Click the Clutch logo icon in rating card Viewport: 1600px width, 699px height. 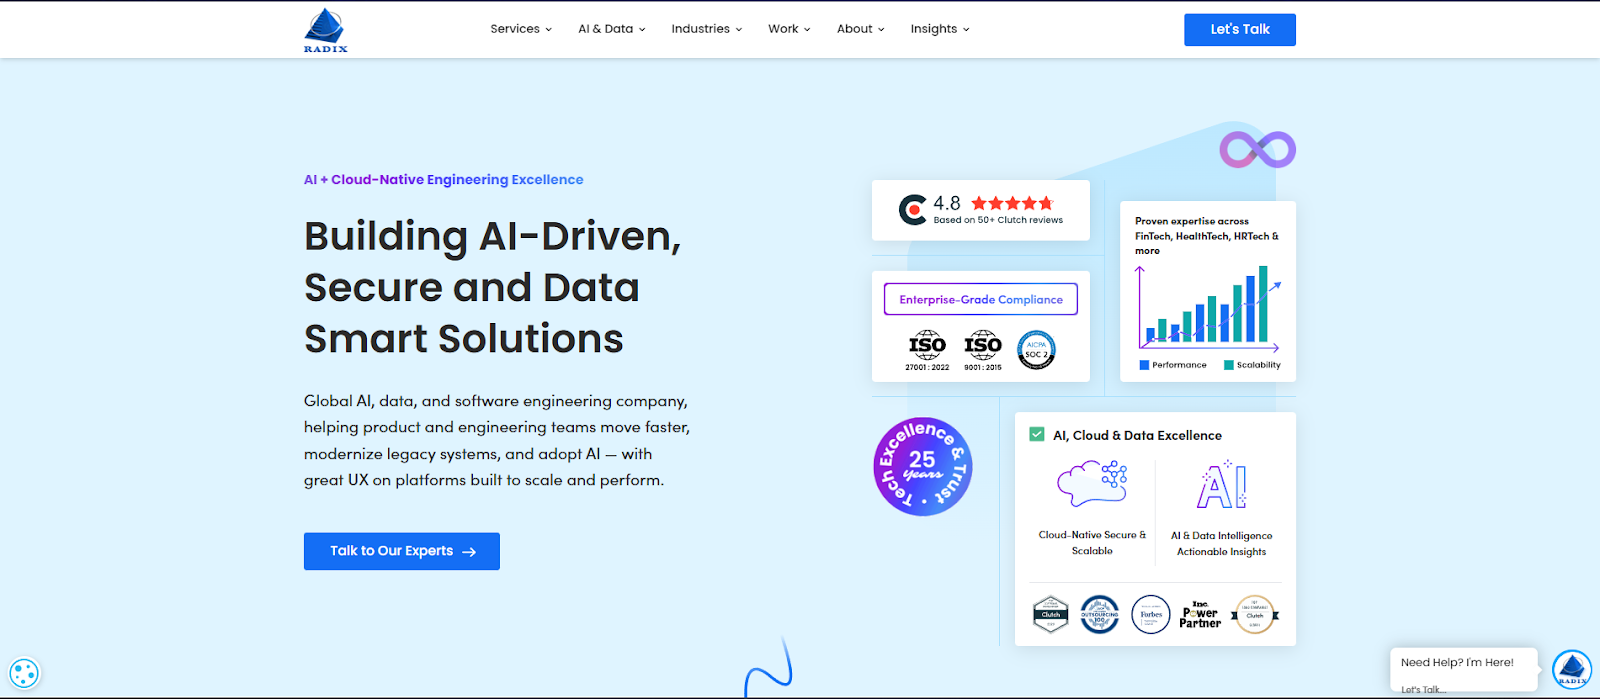tap(912, 210)
